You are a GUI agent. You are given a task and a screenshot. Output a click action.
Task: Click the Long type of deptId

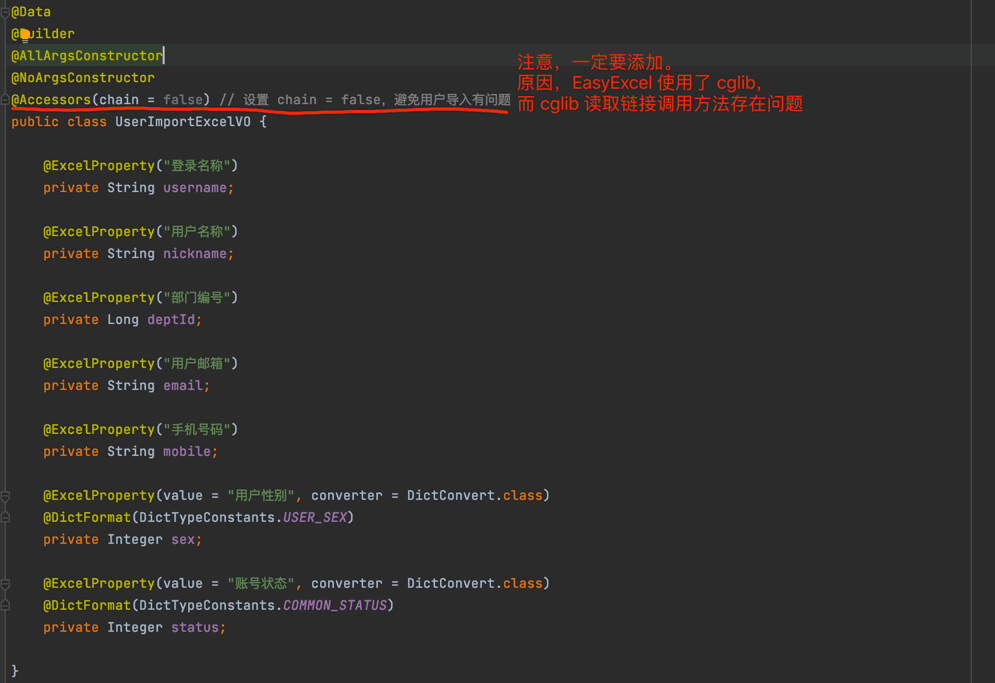(x=122, y=319)
